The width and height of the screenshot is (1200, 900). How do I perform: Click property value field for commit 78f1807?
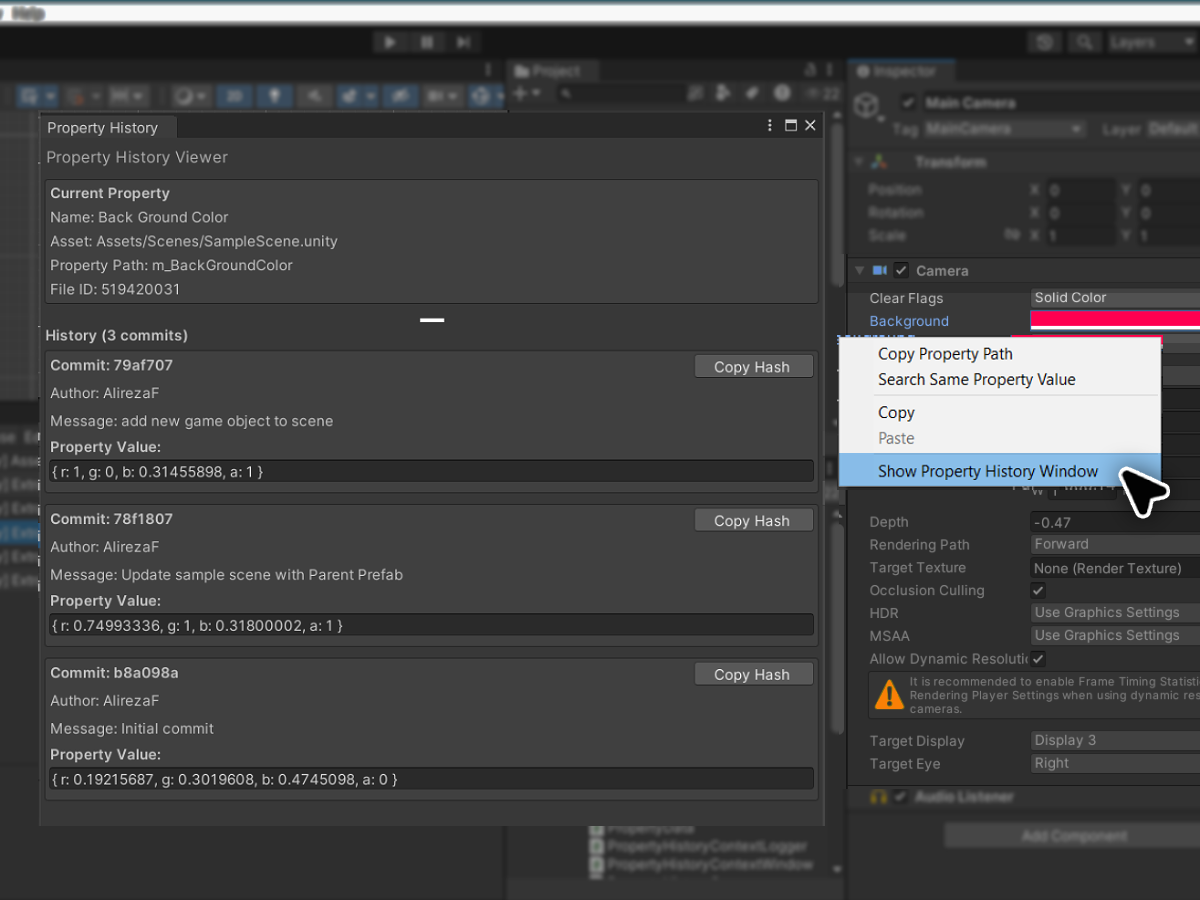click(431, 625)
